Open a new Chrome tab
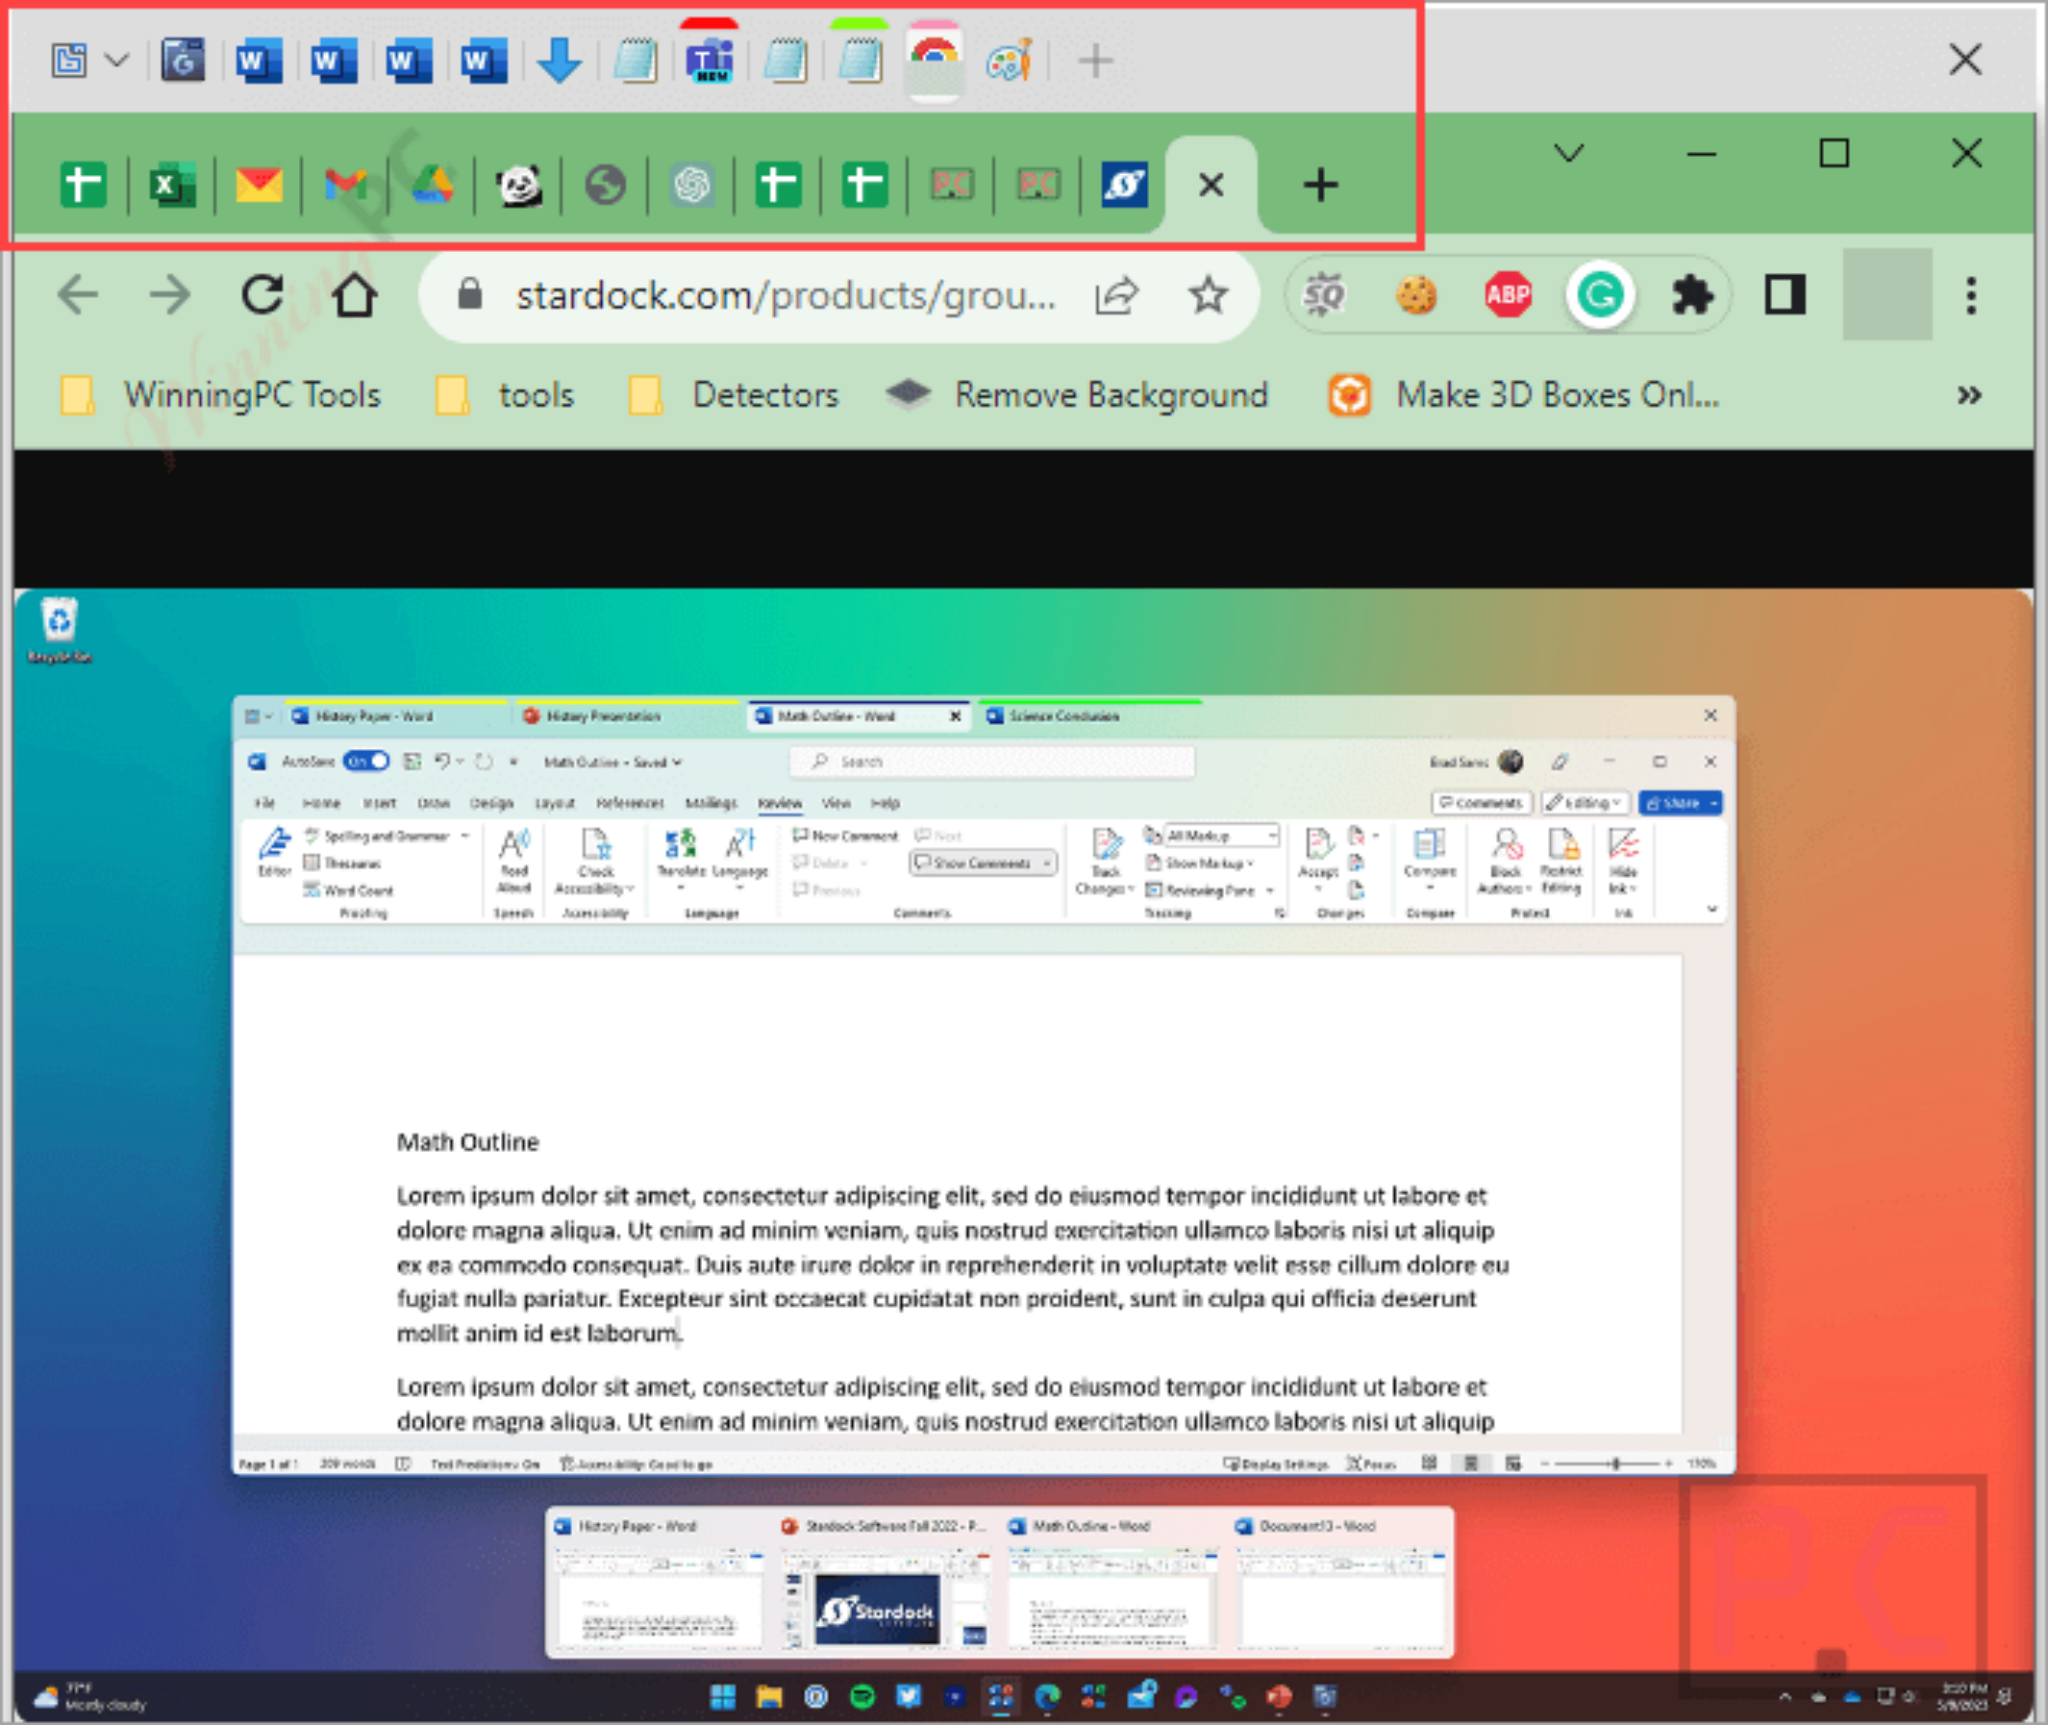This screenshot has height=1725, width=2048. click(x=1320, y=185)
